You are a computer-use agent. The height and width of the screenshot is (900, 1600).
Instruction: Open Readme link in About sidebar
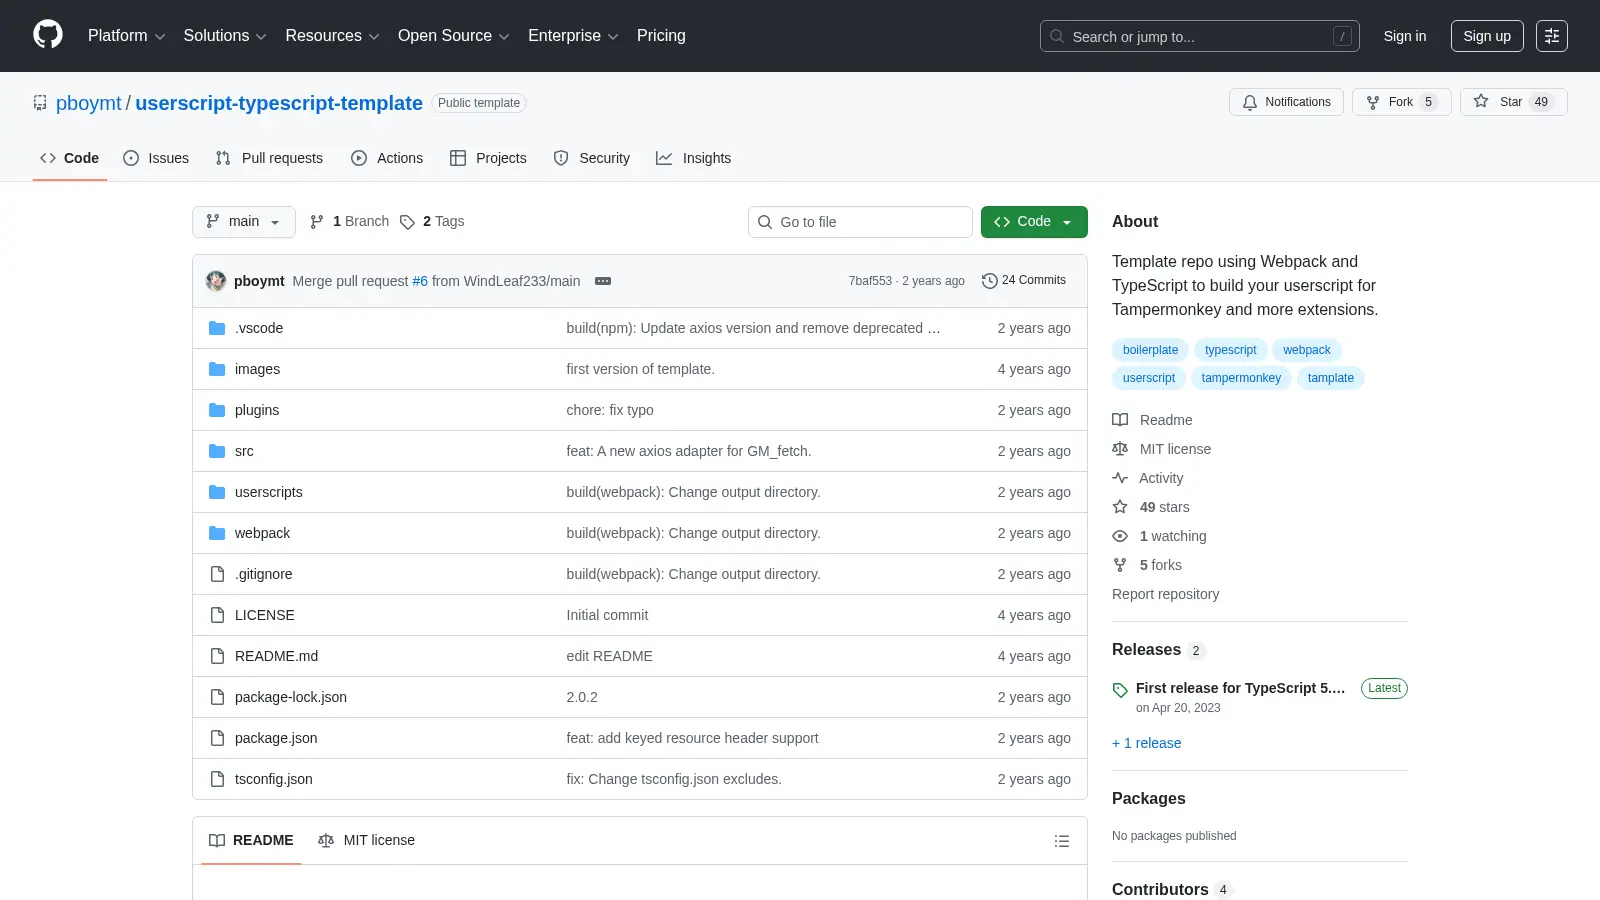pos(1152,420)
